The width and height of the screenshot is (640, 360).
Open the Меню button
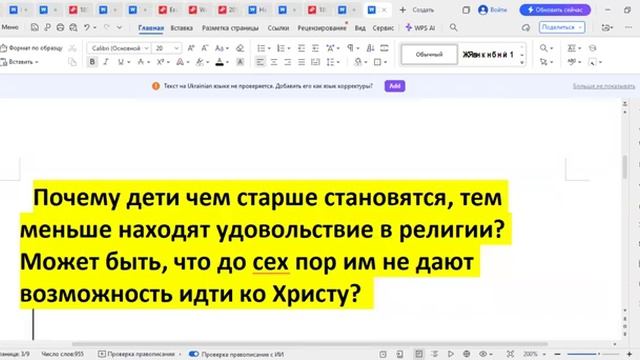tap(10, 27)
